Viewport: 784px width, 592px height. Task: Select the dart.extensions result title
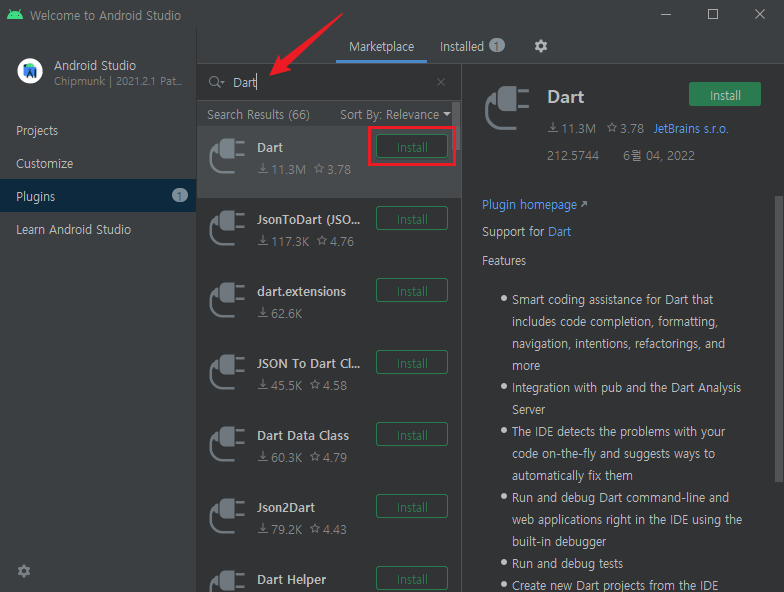[302, 292]
